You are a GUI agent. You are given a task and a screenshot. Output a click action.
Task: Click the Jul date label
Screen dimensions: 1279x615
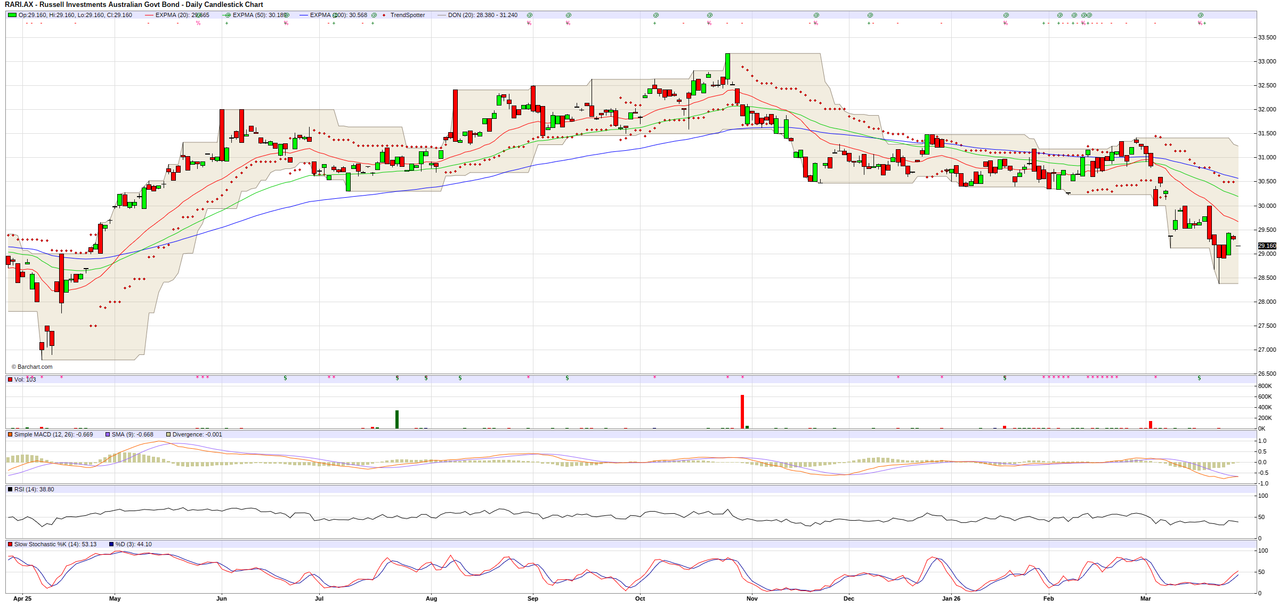(319, 599)
